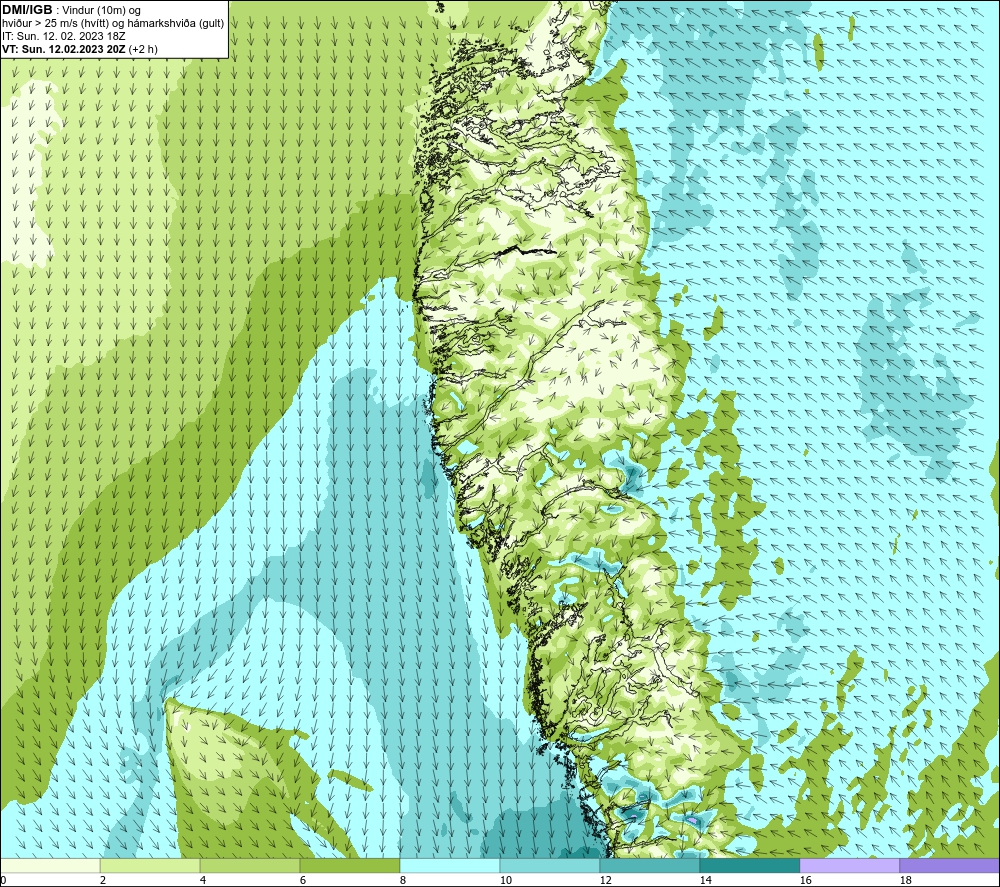Image resolution: width=1000 pixels, height=887 pixels.
Task: Select the pale yellow 0–2 m/s scale swatch
Action: pos(50,865)
